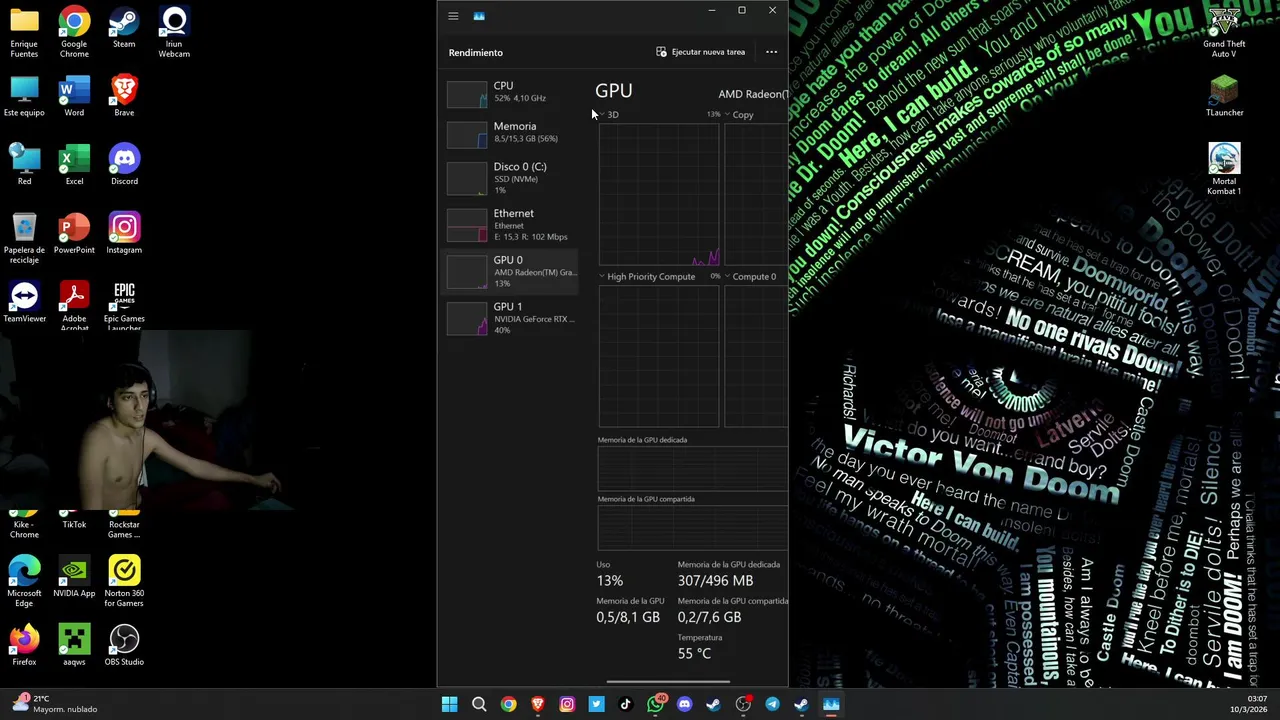1280x720 pixels.
Task: Open the Task Manager hamburger navigation menu
Action: [453, 16]
